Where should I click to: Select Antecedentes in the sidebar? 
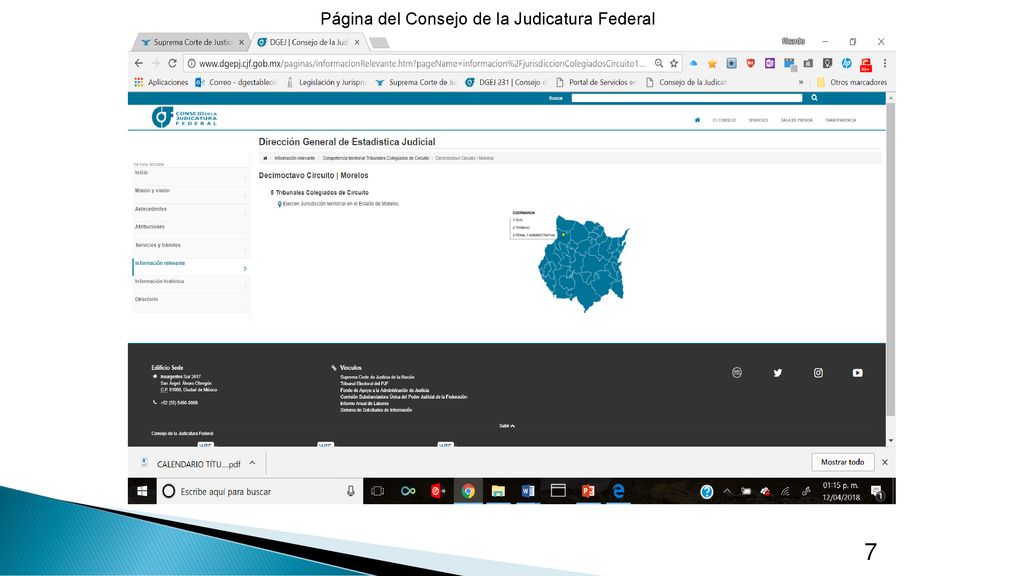[x=191, y=210]
